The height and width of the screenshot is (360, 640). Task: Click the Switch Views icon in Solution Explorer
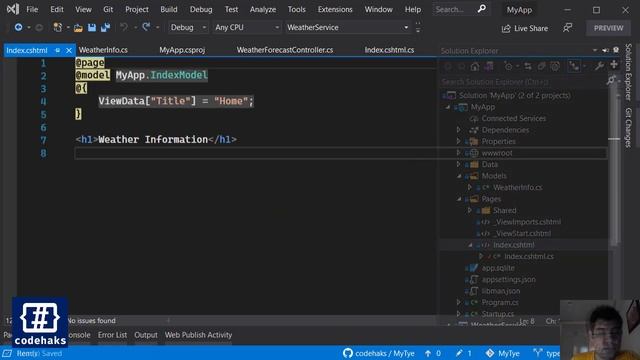(489, 66)
